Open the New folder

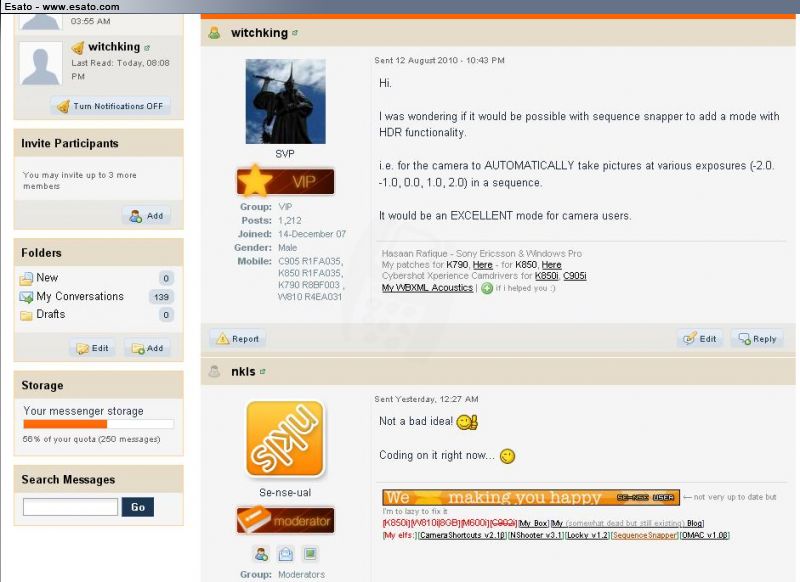coord(47,277)
